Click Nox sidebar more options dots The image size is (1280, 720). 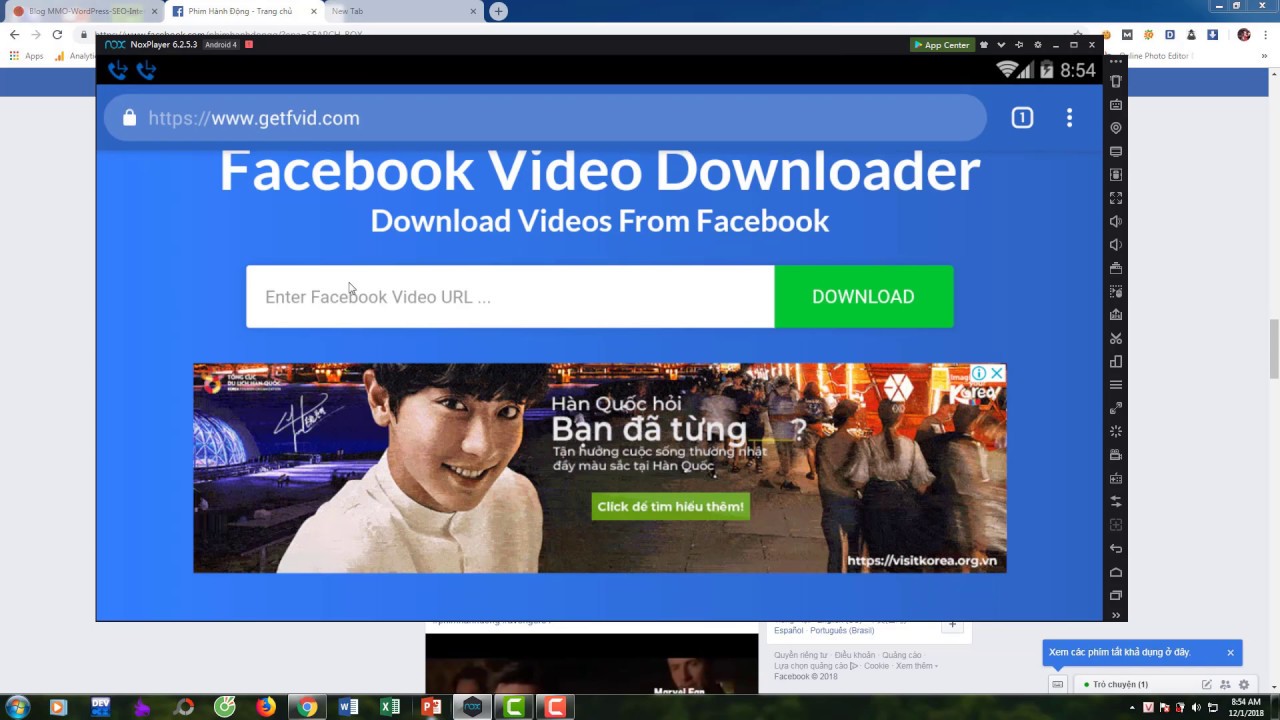pyautogui.click(x=1116, y=62)
